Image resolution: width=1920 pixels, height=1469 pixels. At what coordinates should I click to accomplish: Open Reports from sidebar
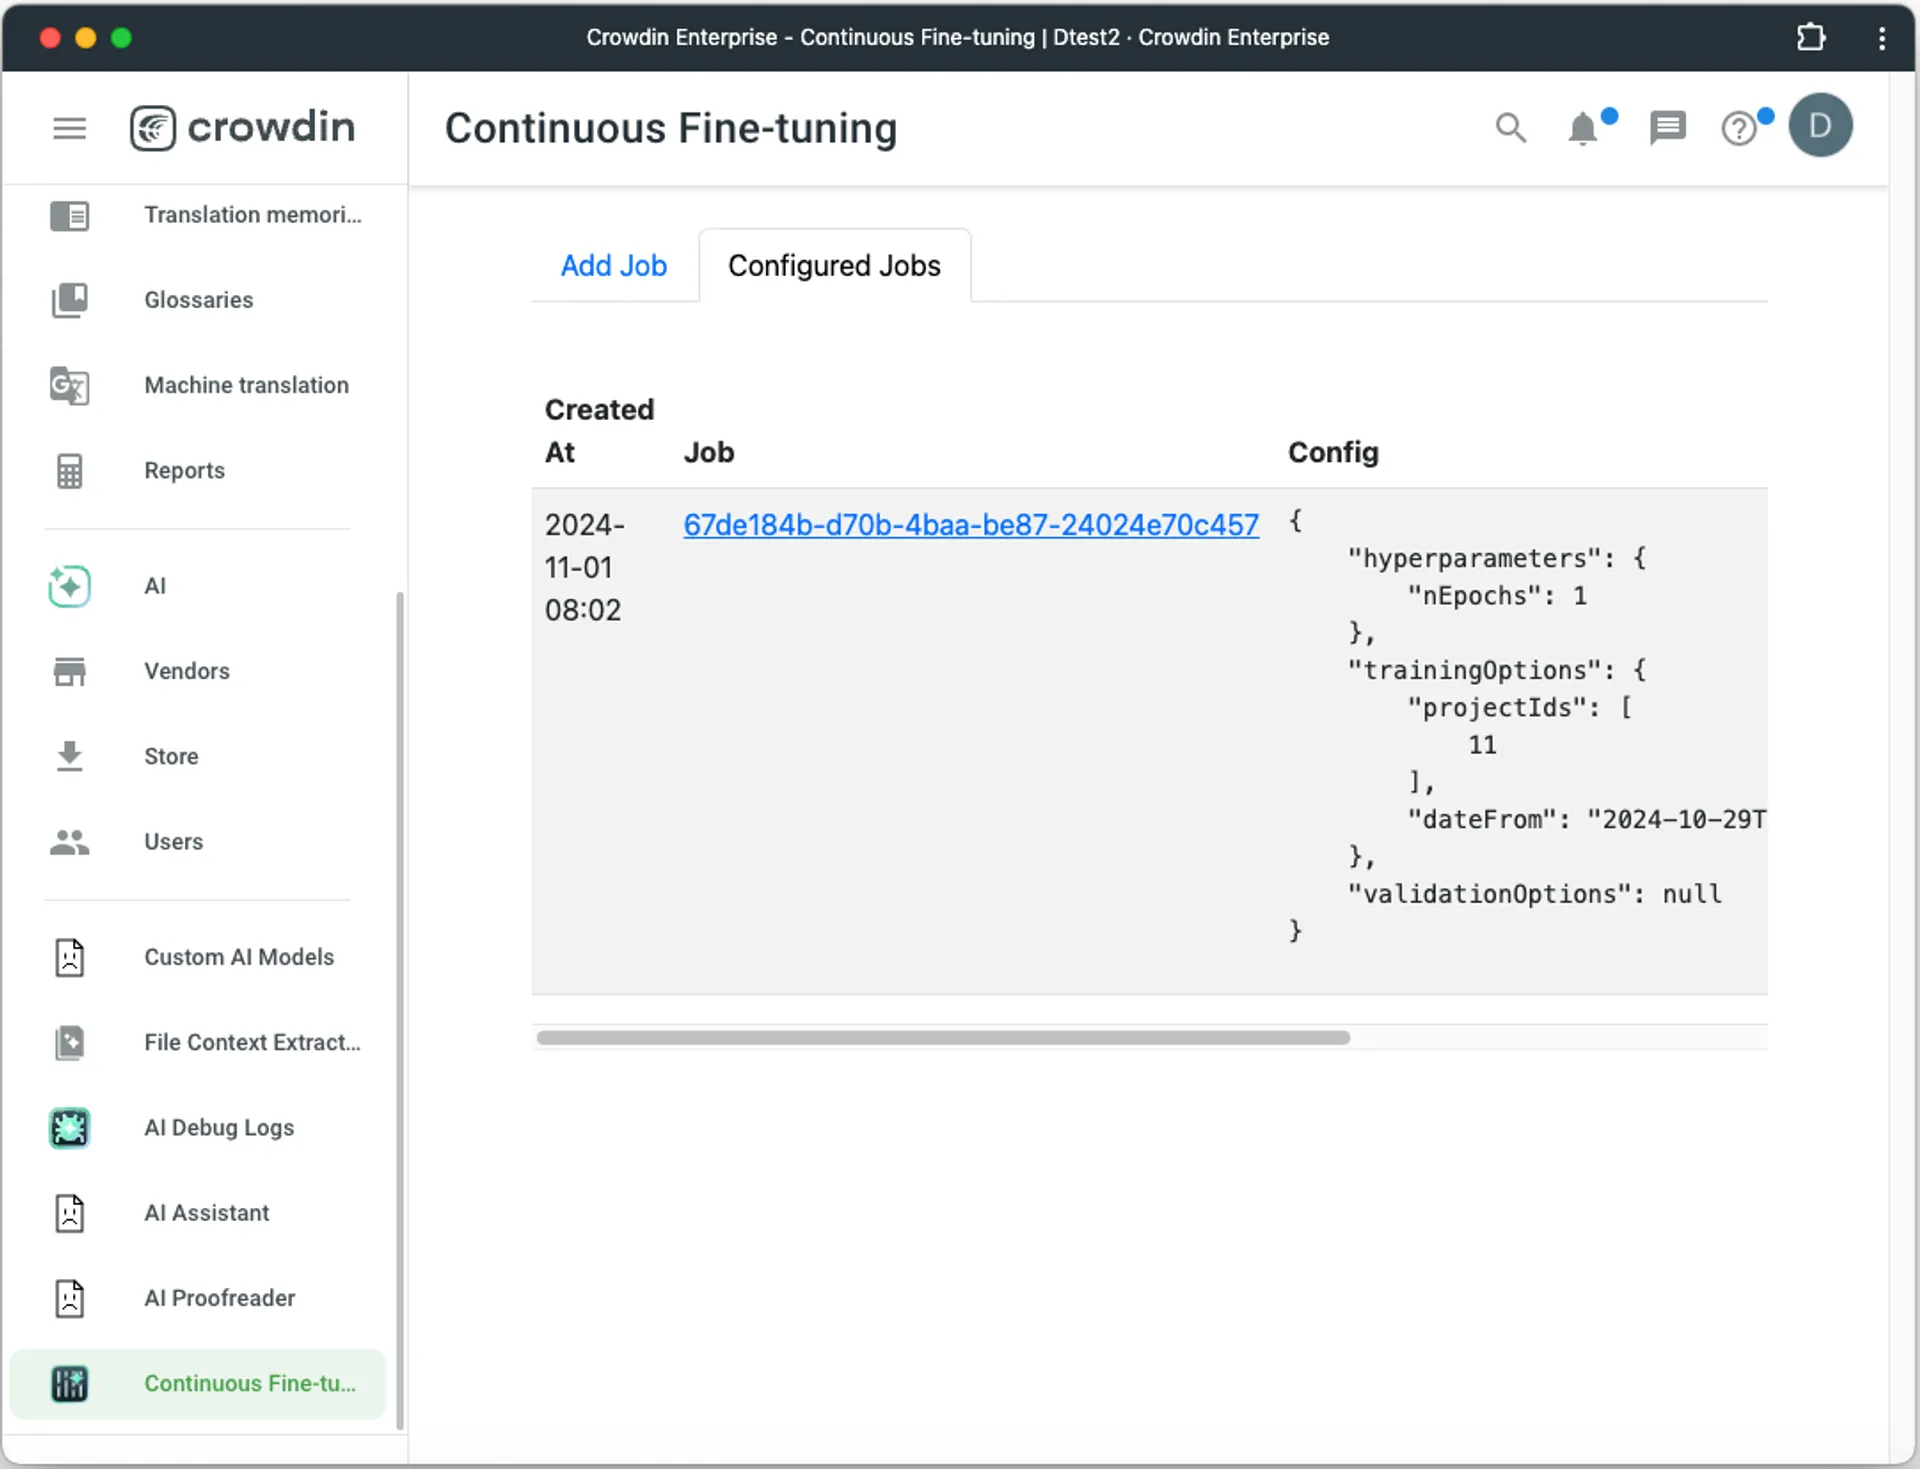(184, 471)
